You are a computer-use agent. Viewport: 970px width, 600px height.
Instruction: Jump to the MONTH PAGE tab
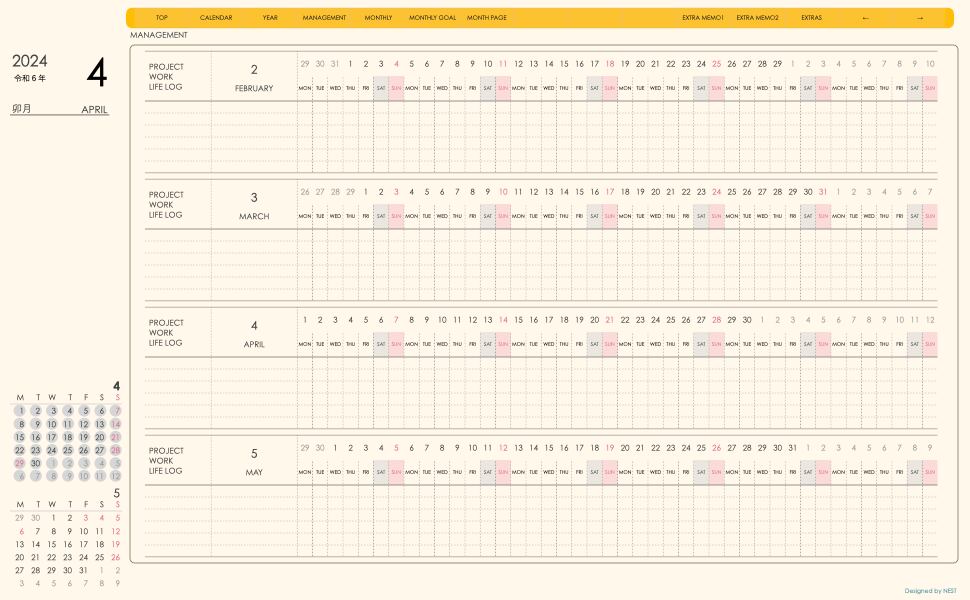tap(486, 18)
